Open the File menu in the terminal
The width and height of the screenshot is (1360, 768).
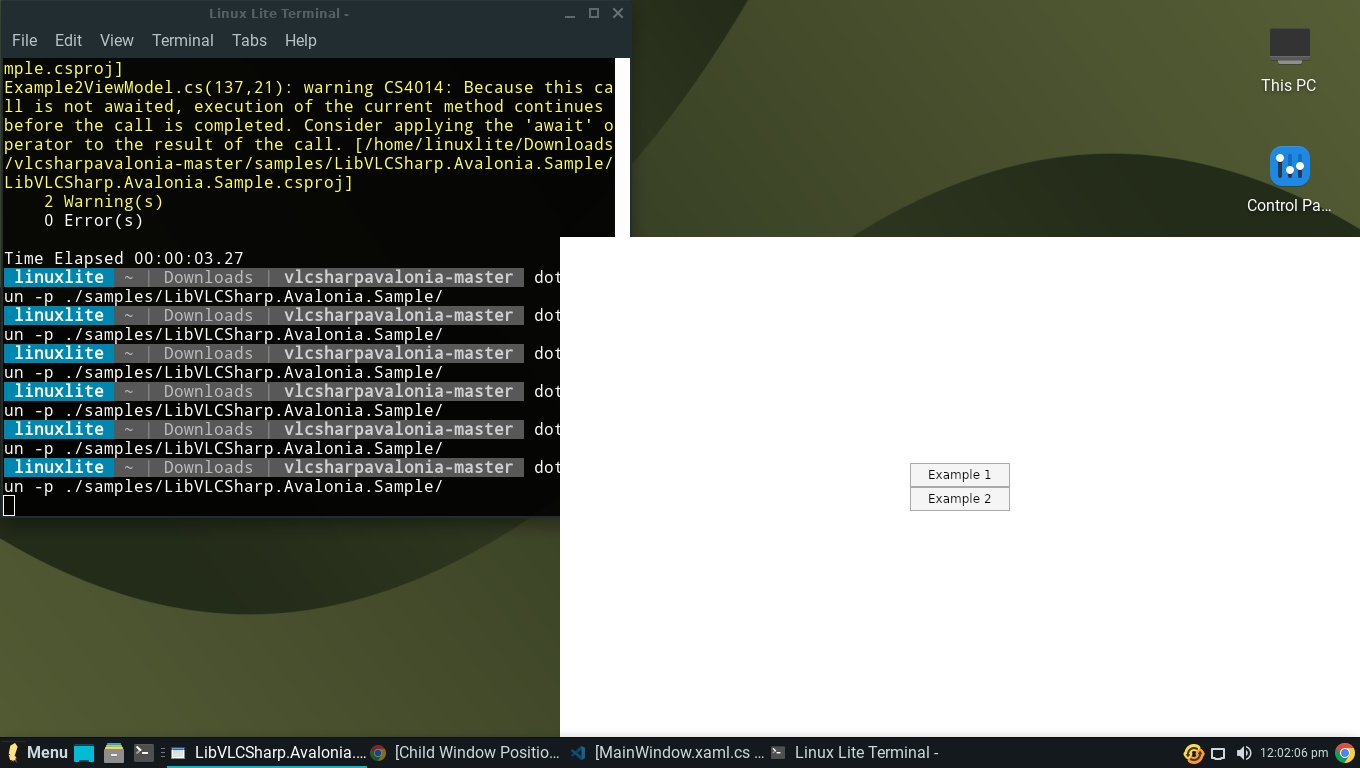[24, 40]
